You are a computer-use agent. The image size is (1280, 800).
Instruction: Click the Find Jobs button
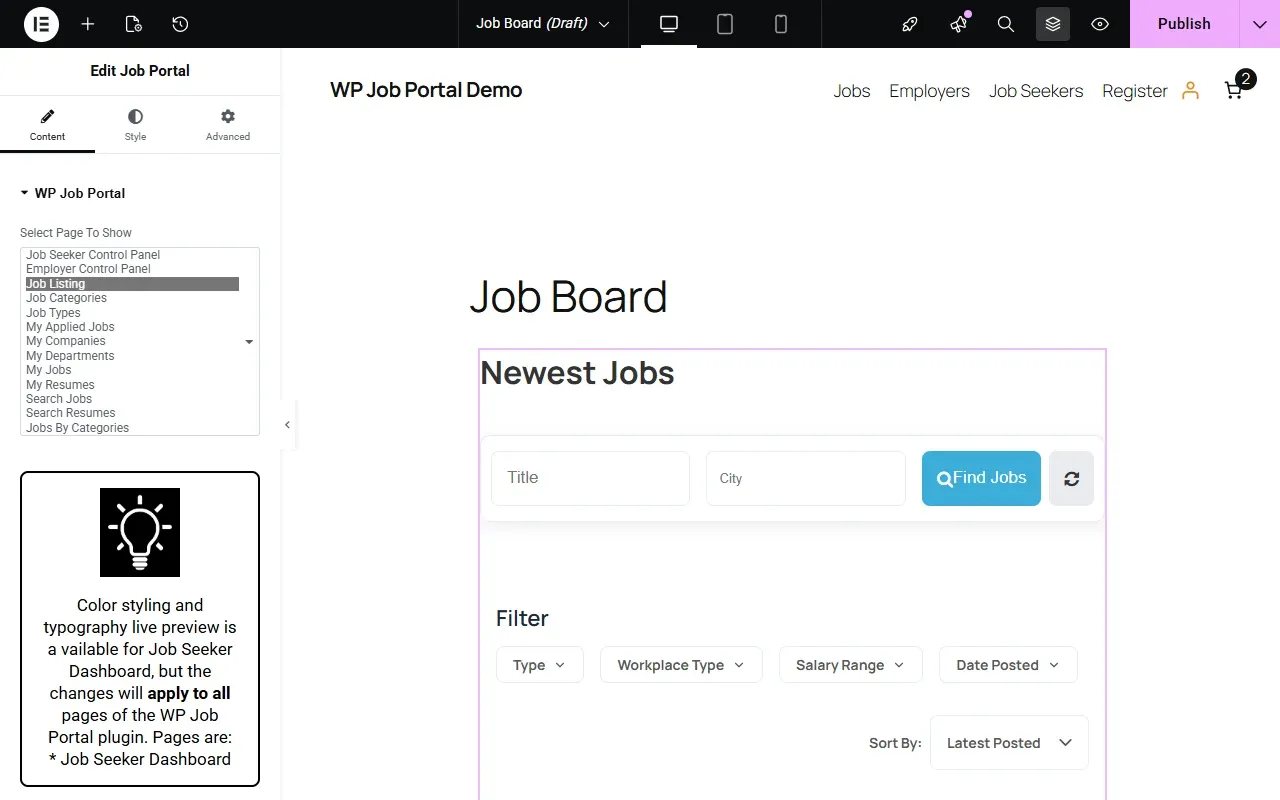(x=981, y=478)
